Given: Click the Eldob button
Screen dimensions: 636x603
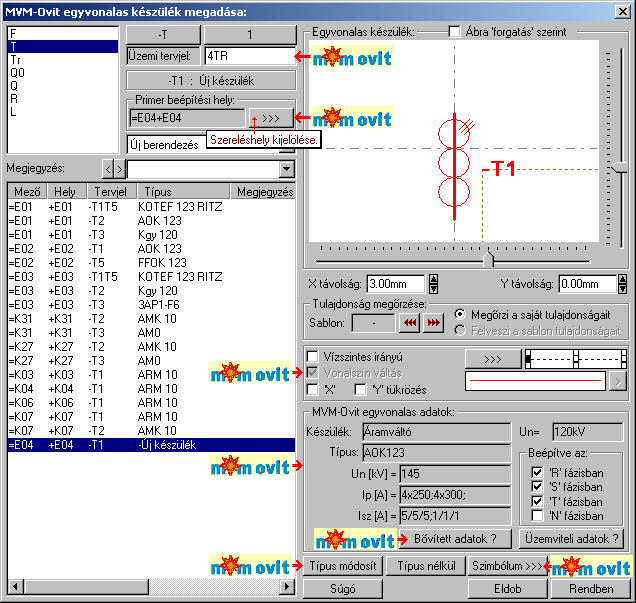Looking at the screenshot, I should pos(507,589).
